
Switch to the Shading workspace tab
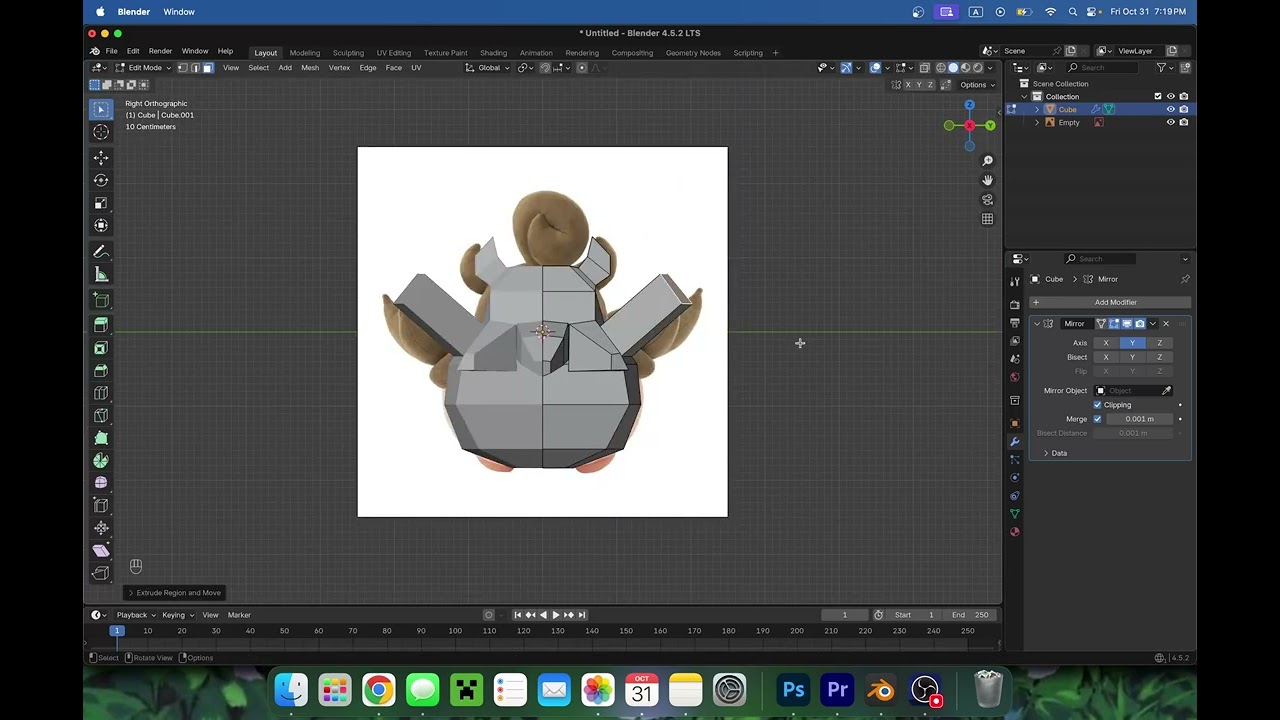point(493,53)
